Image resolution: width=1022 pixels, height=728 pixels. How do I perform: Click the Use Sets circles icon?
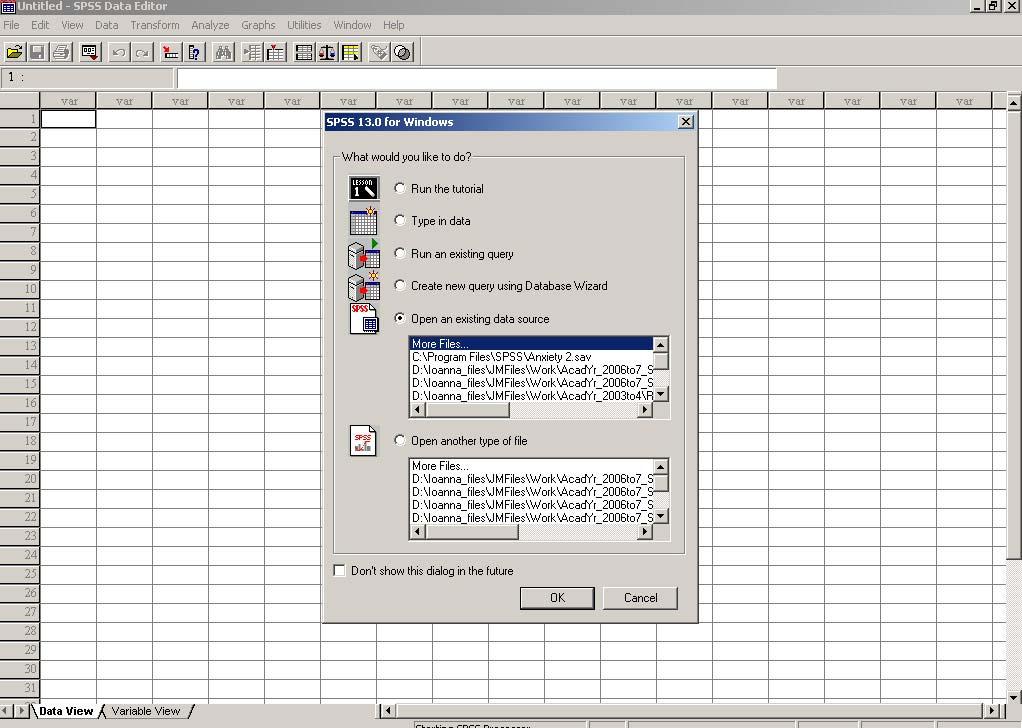(x=403, y=52)
